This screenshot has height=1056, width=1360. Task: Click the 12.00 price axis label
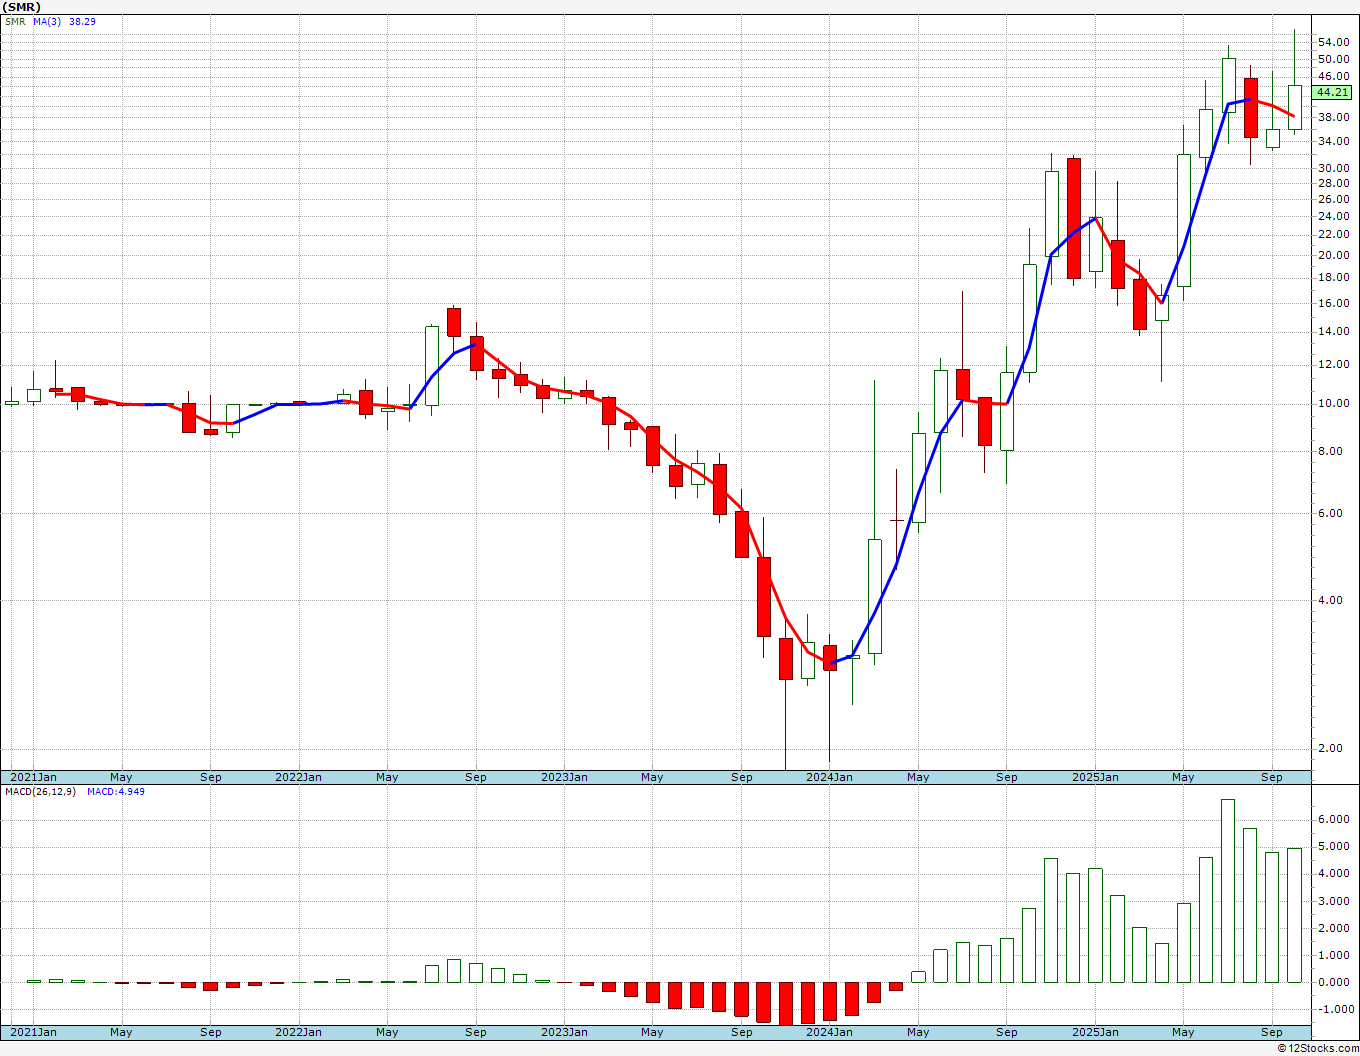[x=1333, y=364]
